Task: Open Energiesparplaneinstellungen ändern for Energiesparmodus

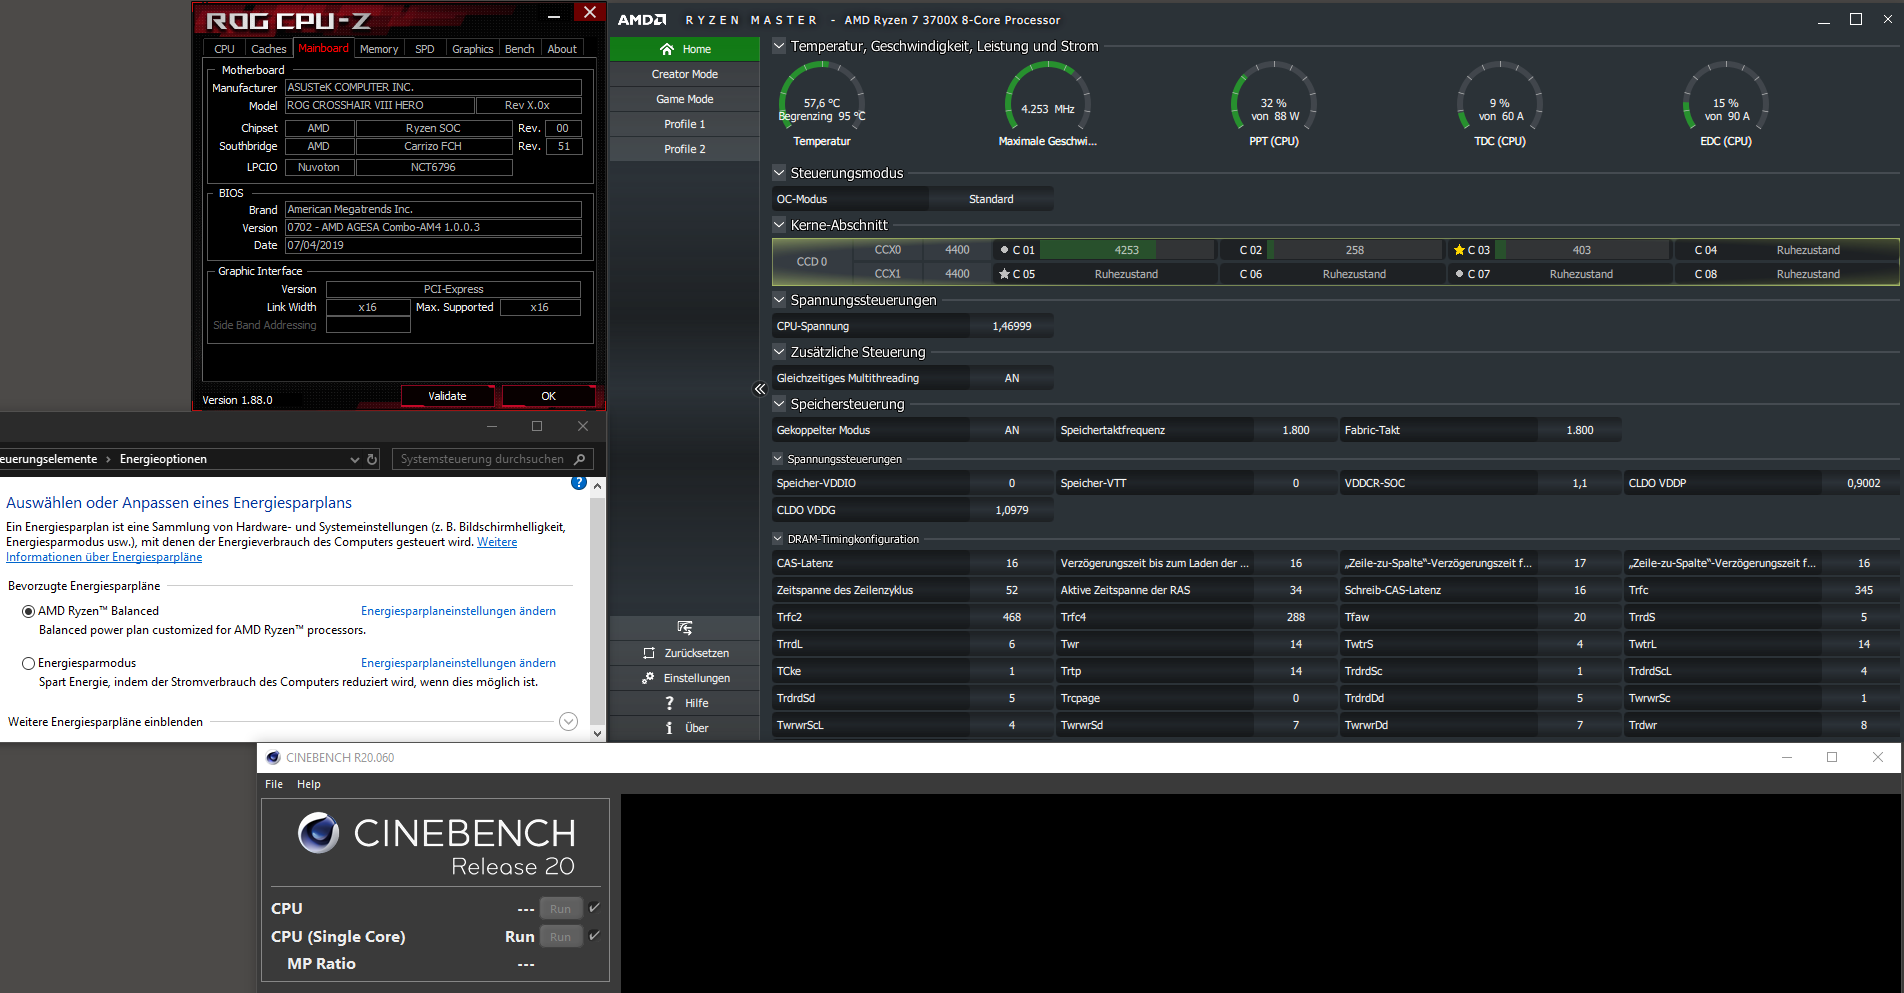Action: [458, 663]
